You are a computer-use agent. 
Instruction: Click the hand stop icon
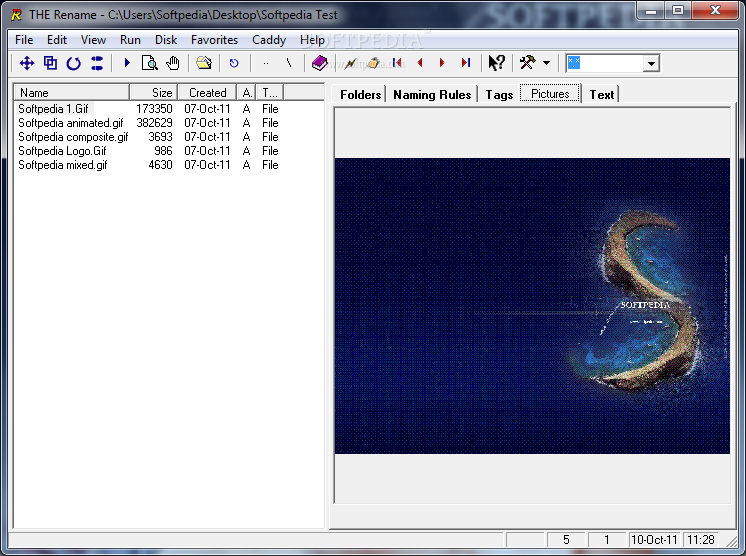pyautogui.click(x=173, y=63)
